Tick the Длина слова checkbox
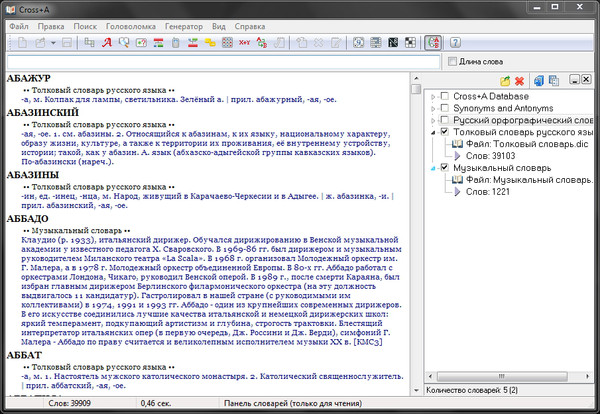The width and height of the screenshot is (600, 414). point(451,63)
